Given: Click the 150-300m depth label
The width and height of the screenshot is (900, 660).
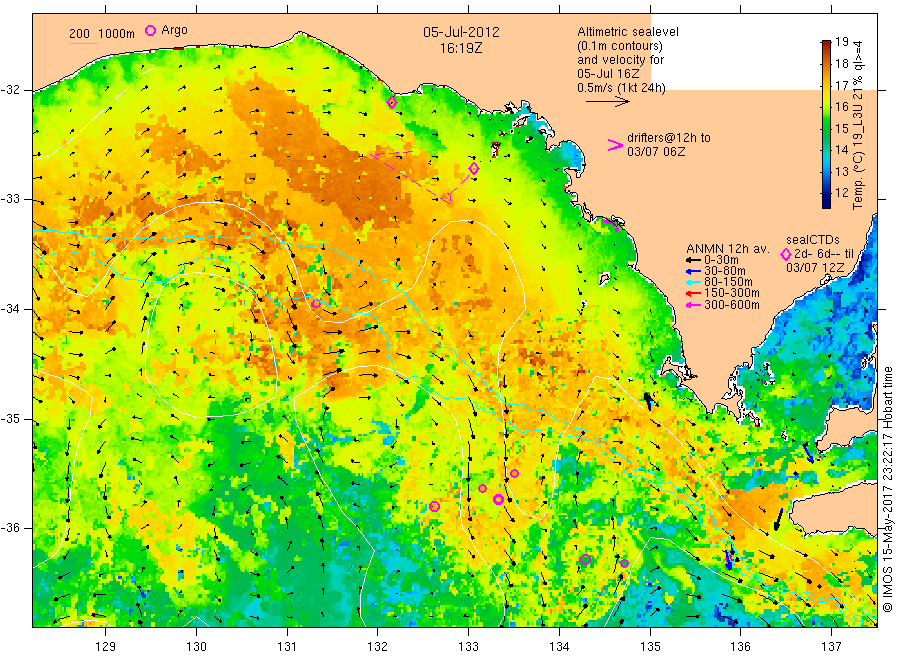Looking at the screenshot, I should pyautogui.click(x=732, y=294).
